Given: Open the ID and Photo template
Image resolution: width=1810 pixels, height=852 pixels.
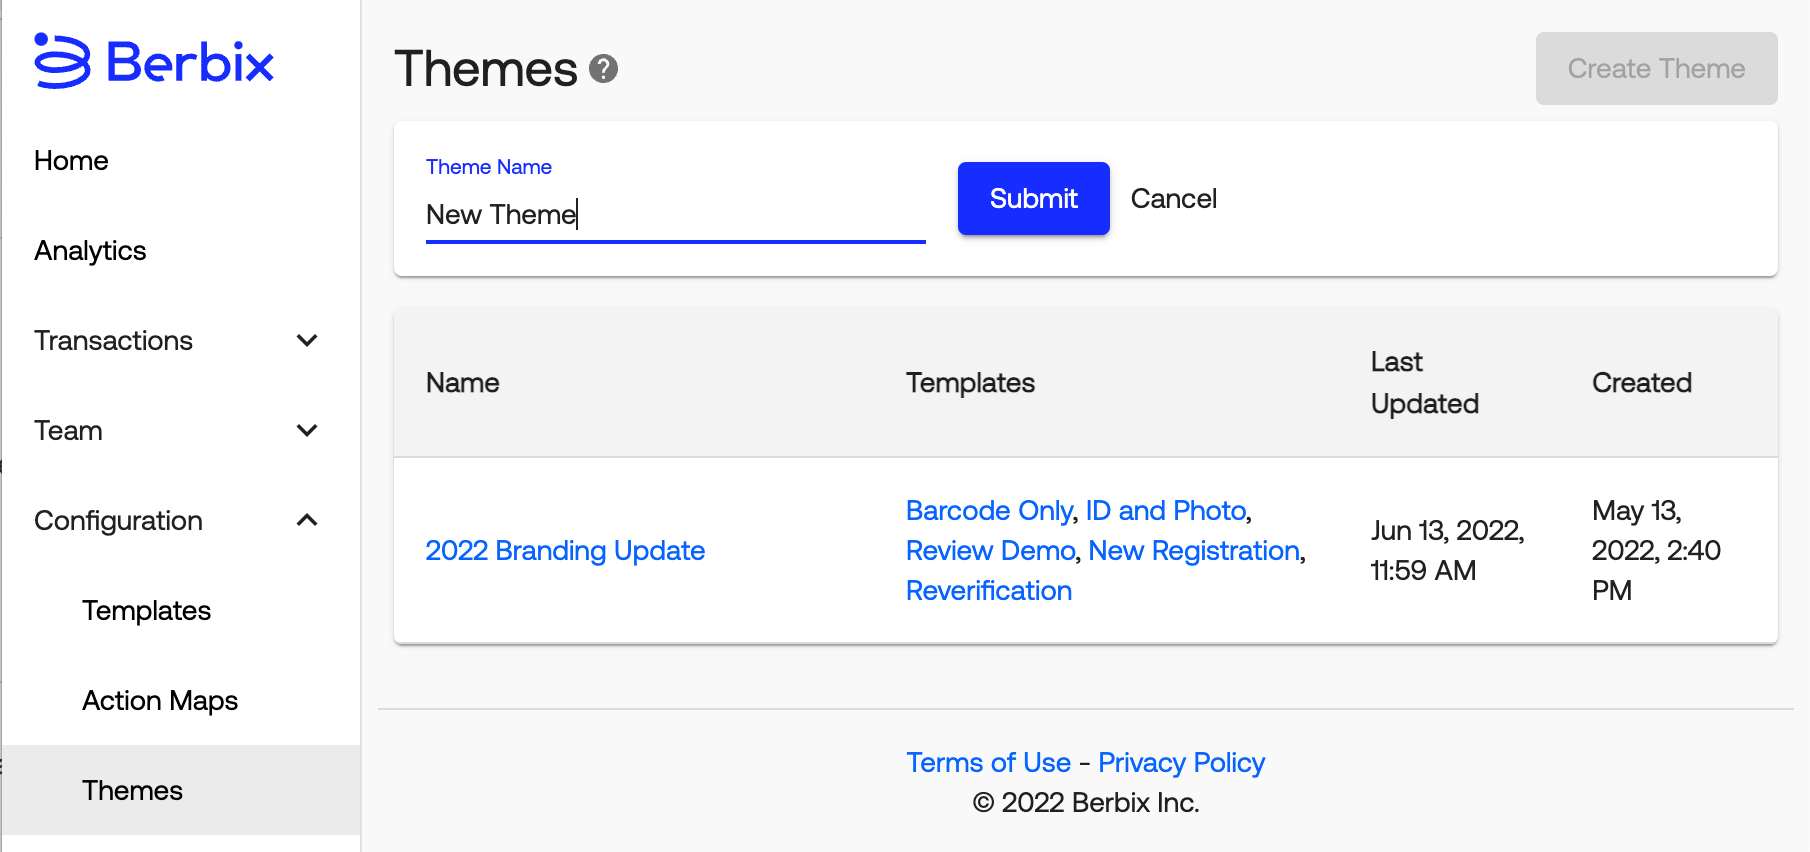Looking at the screenshot, I should [x=1165, y=511].
